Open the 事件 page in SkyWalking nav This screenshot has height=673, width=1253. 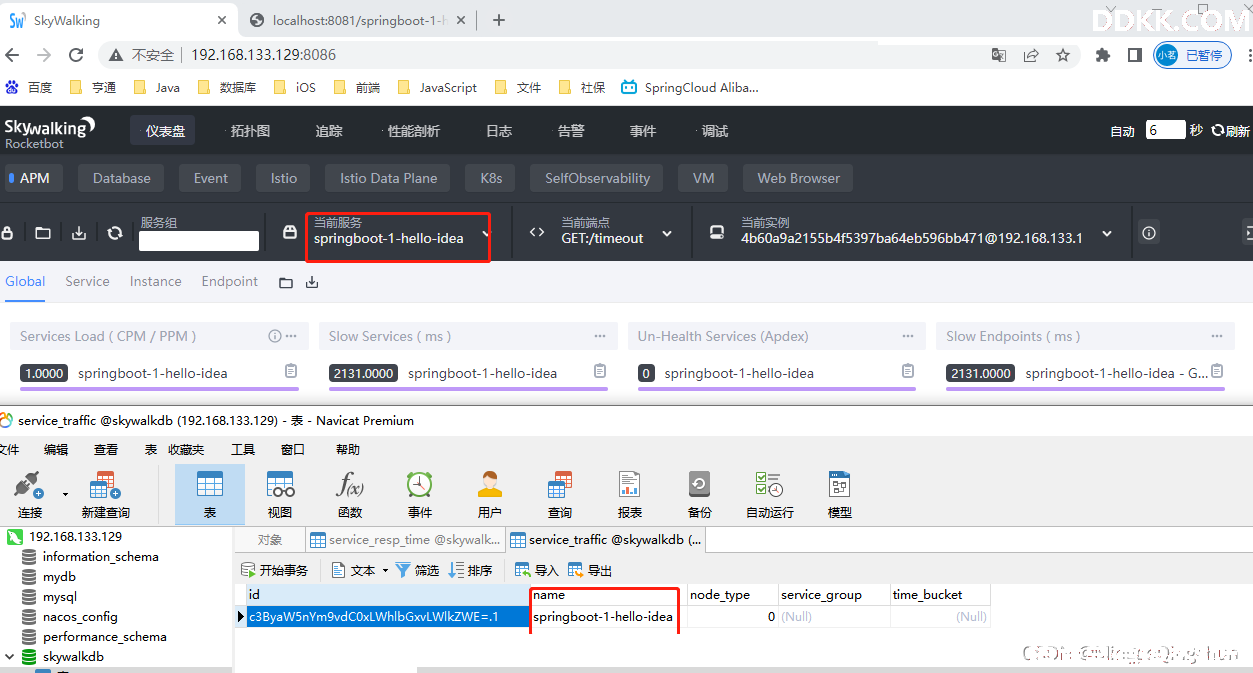[642, 131]
